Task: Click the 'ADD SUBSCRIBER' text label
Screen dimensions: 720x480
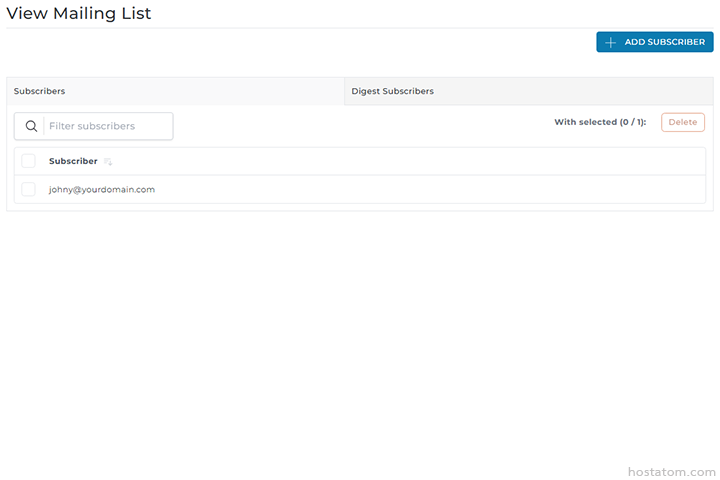Action: tap(664, 42)
